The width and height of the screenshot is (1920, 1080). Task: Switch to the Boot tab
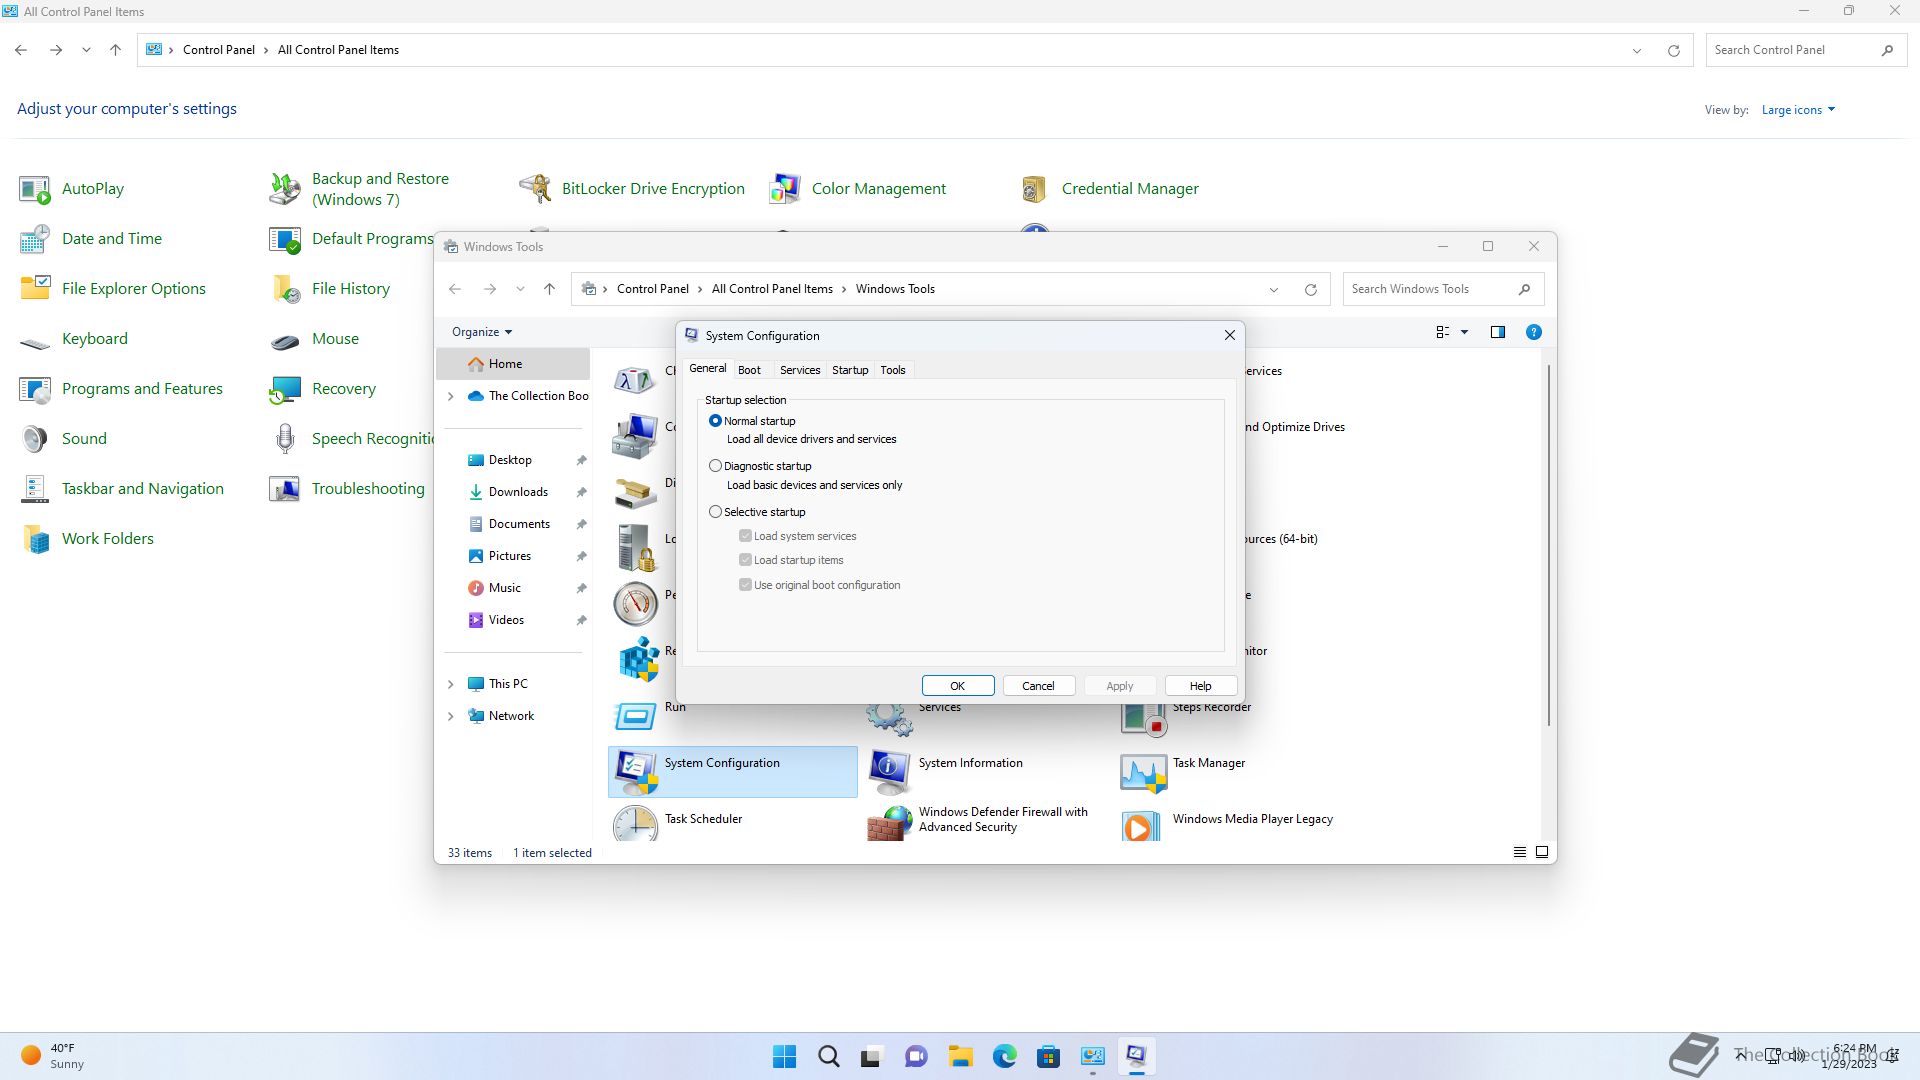[749, 370]
